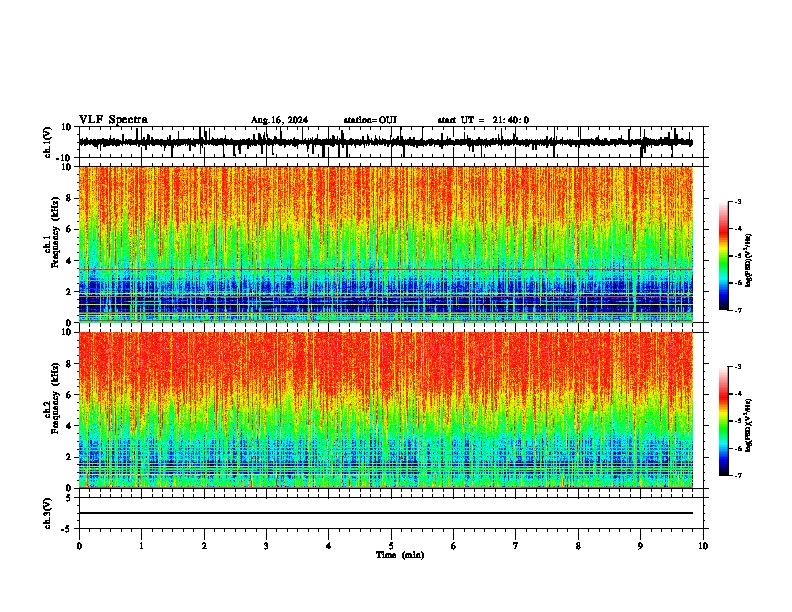The image size is (792, 612).
Task: Click the ch.1 voltage waveform trace
Action: tap(385, 142)
